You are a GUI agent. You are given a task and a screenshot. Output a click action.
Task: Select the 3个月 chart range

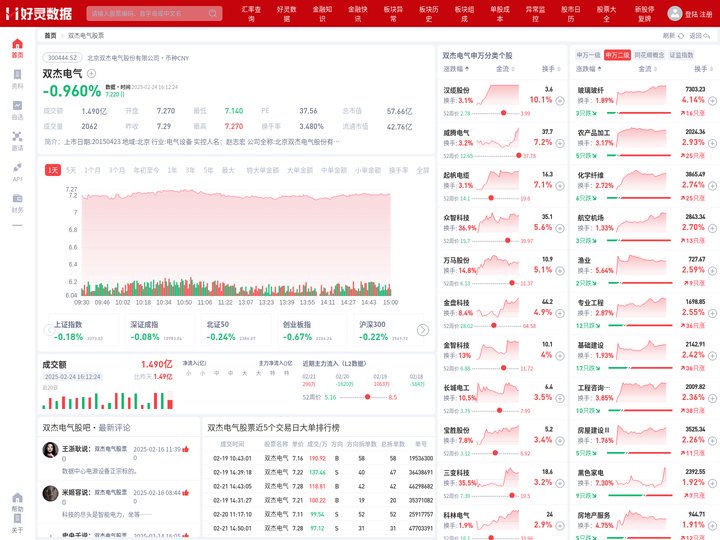117,170
